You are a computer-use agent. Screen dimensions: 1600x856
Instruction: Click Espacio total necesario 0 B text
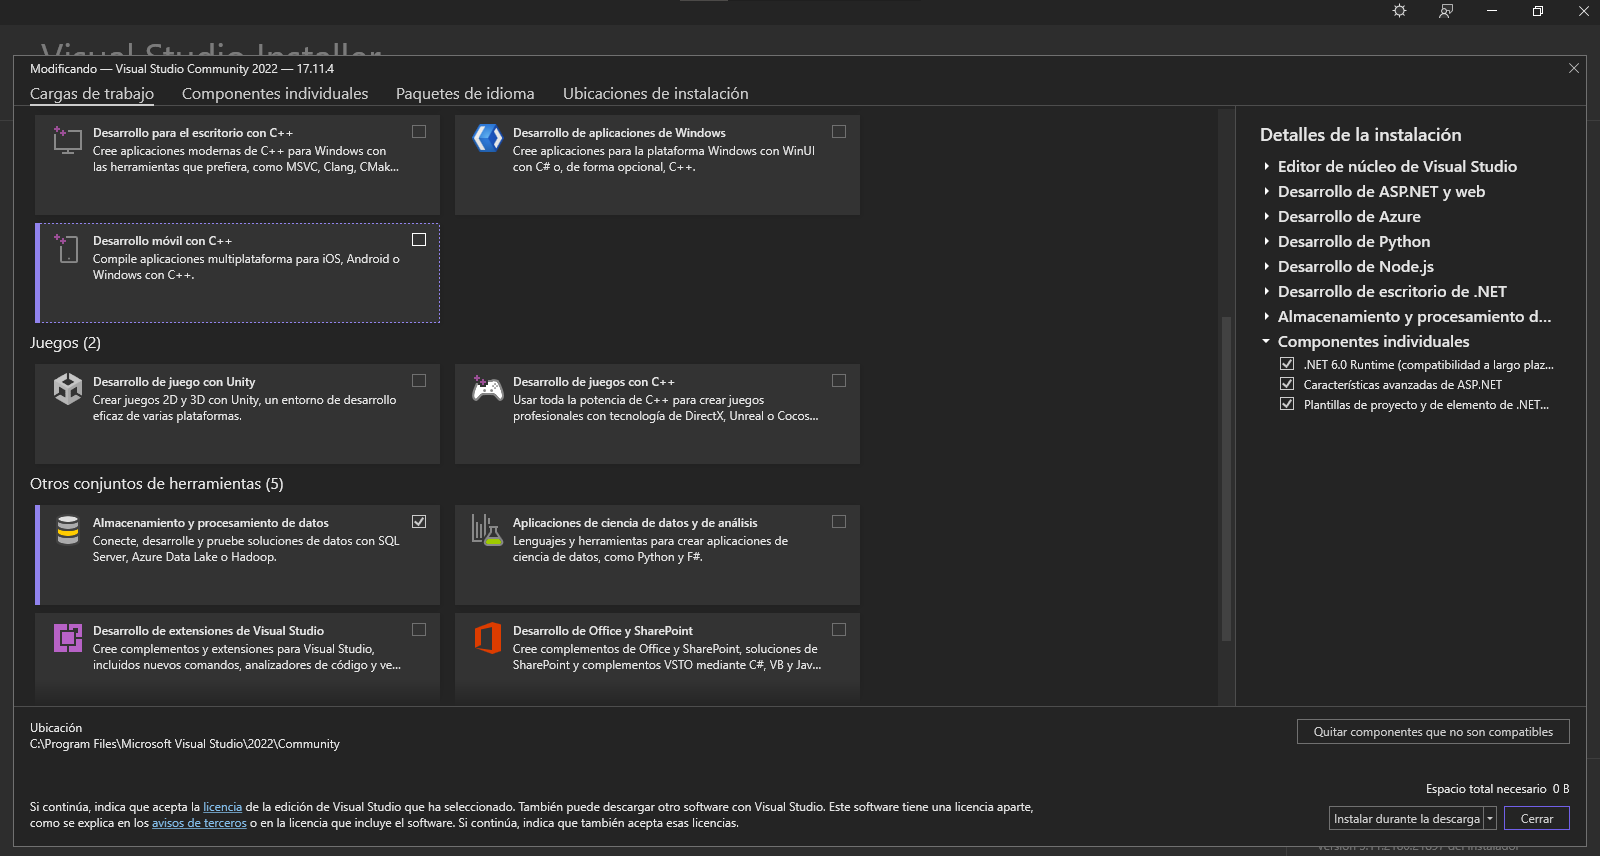[x=1497, y=789]
